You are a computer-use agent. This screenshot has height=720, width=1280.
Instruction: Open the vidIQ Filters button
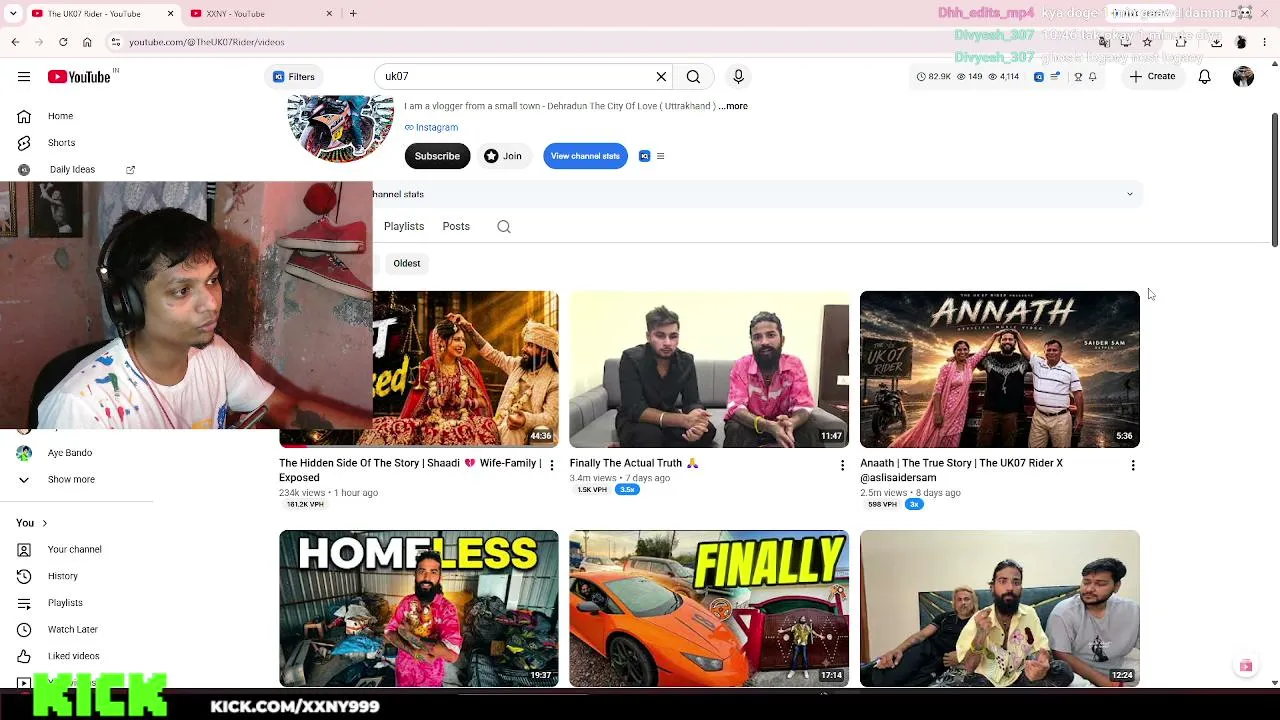[294, 77]
